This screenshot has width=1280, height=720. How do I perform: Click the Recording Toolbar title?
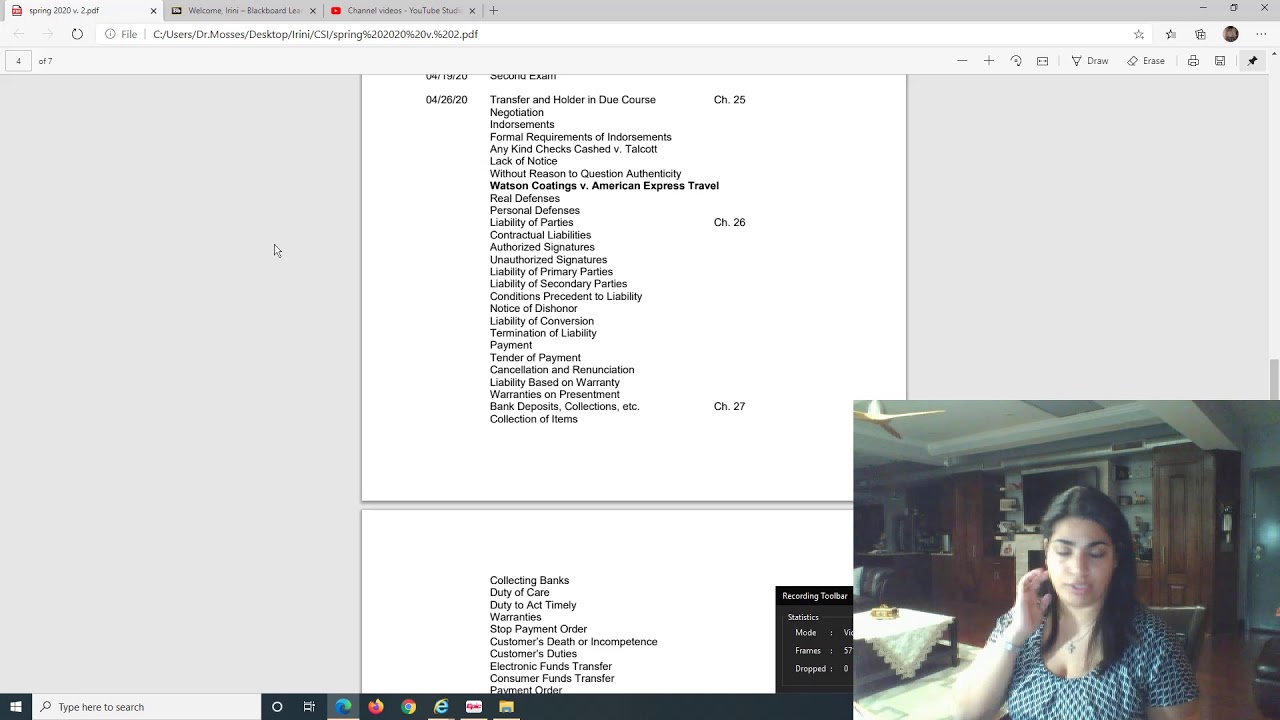815,596
